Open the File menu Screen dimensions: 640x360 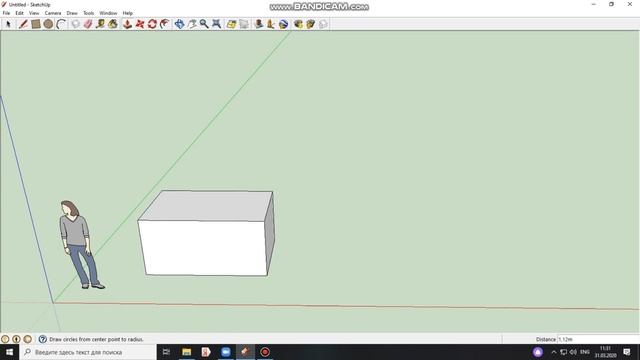[x=6, y=13]
